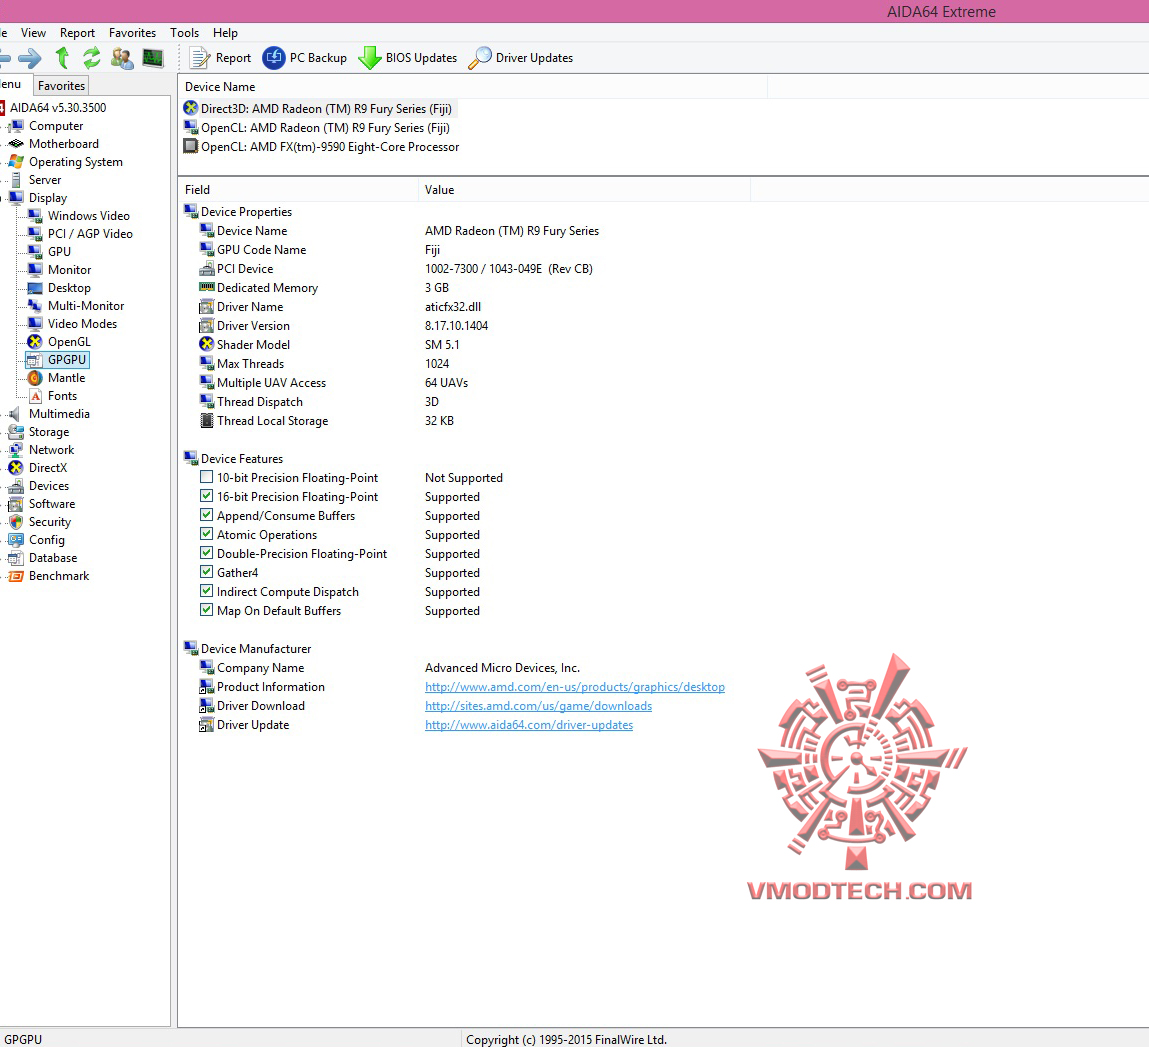The height and width of the screenshot is (1047, 1149).
Task: Click Indirect Compute Dispatch checkbox
Action: (x=207, y=591)
